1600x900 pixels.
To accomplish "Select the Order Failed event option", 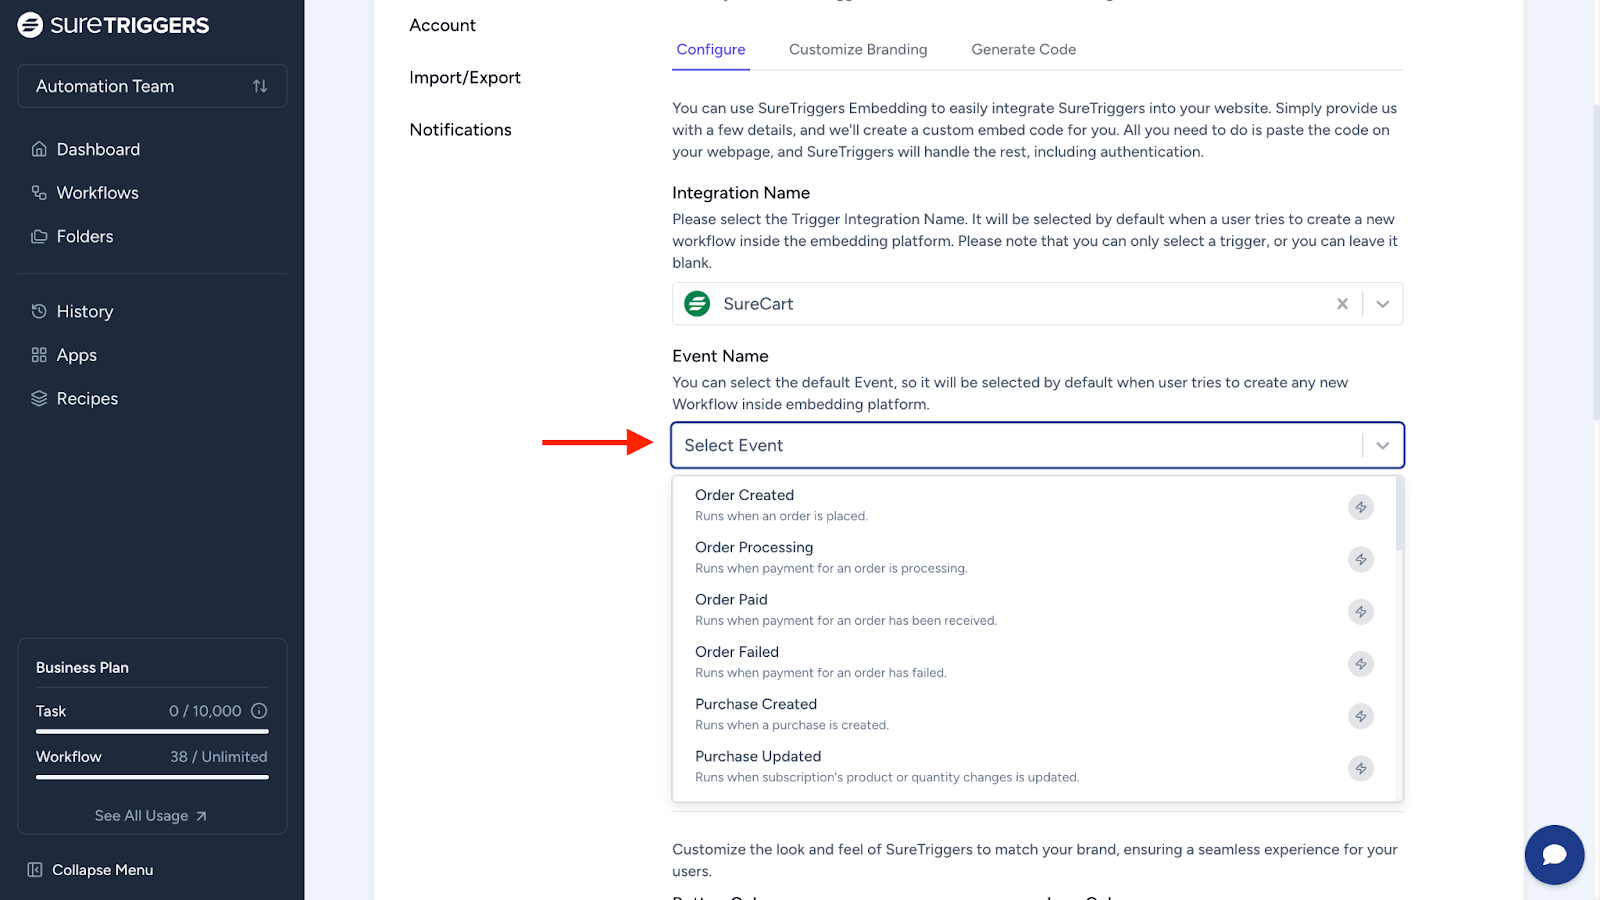I will tap(737, 652).
